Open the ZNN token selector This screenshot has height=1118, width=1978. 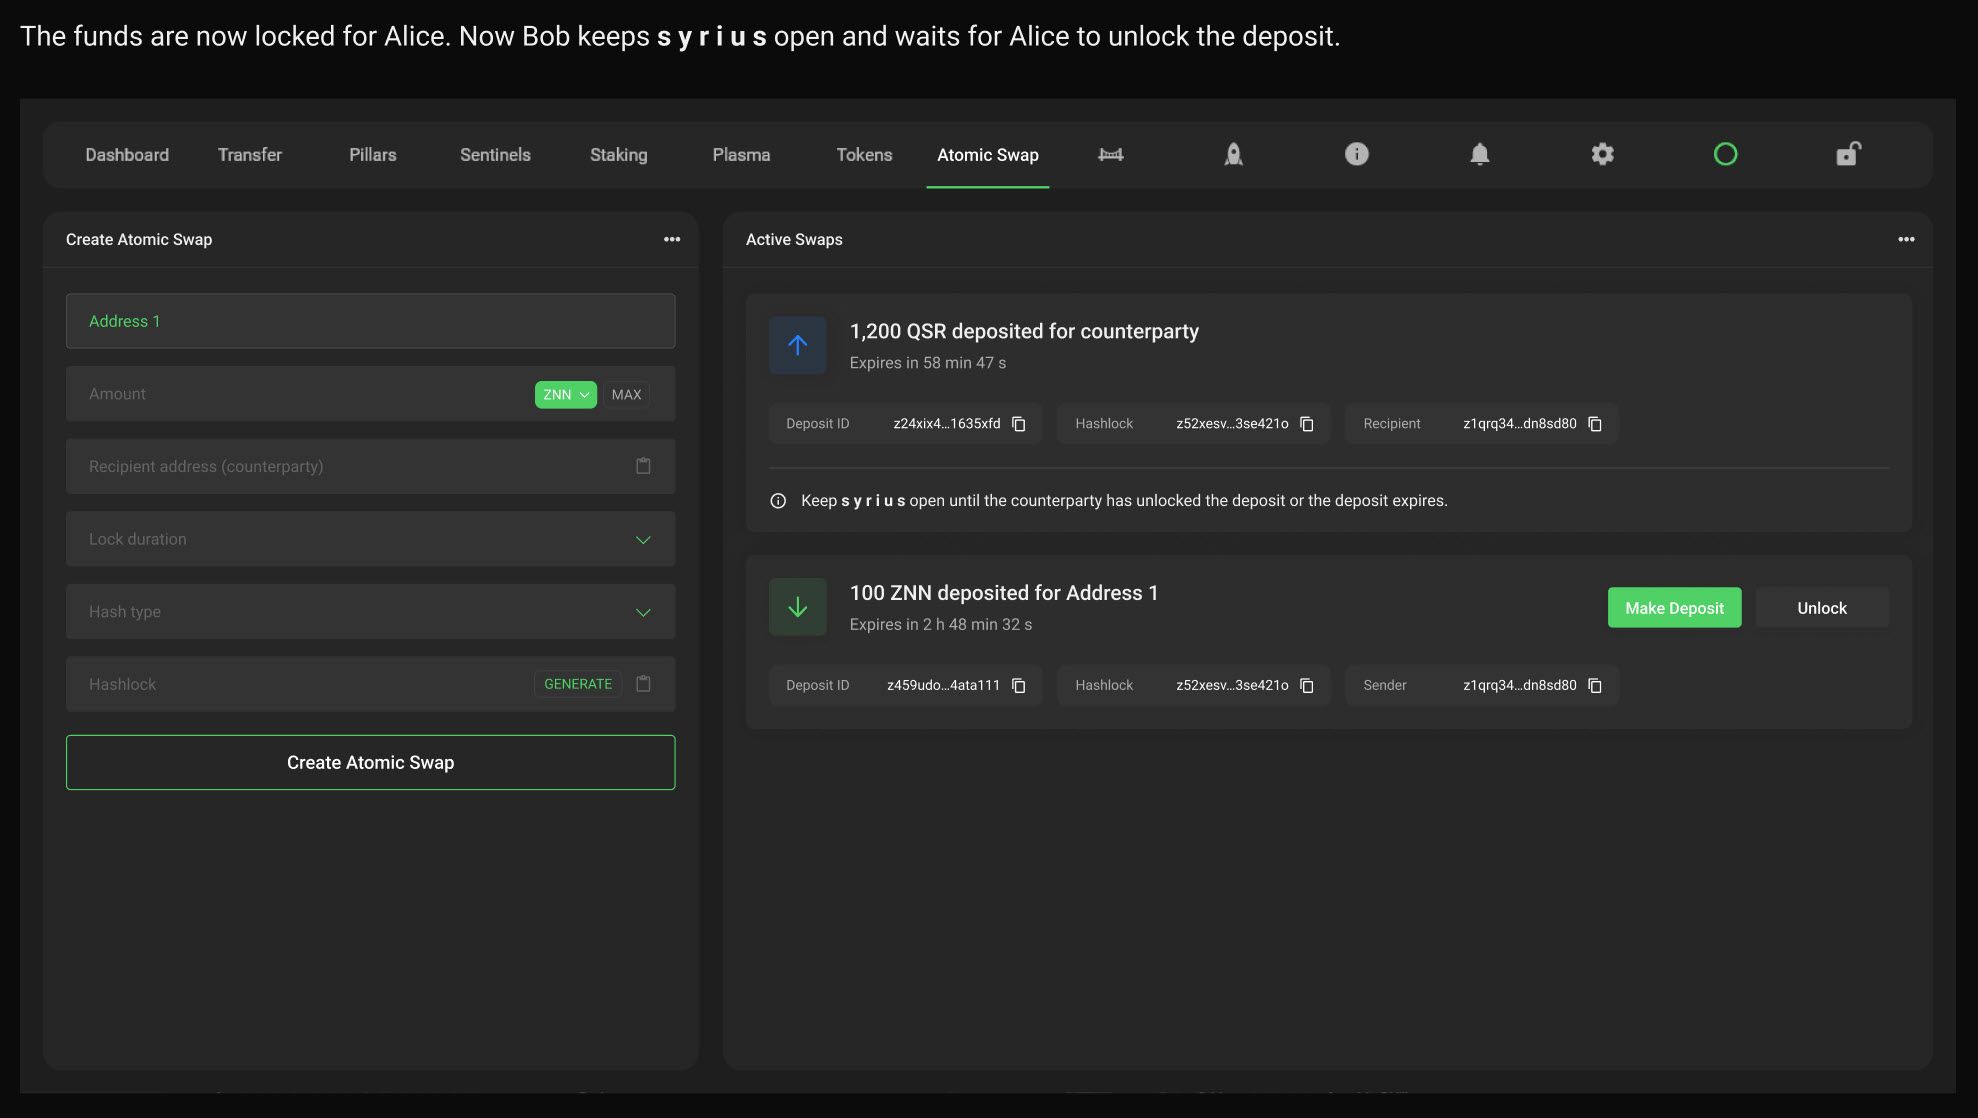coord(565,394)
